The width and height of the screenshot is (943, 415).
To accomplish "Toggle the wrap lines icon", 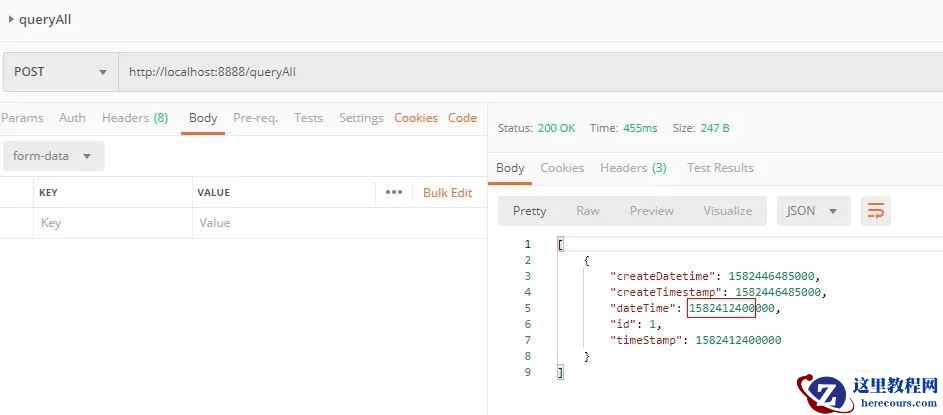I will 876,211.
